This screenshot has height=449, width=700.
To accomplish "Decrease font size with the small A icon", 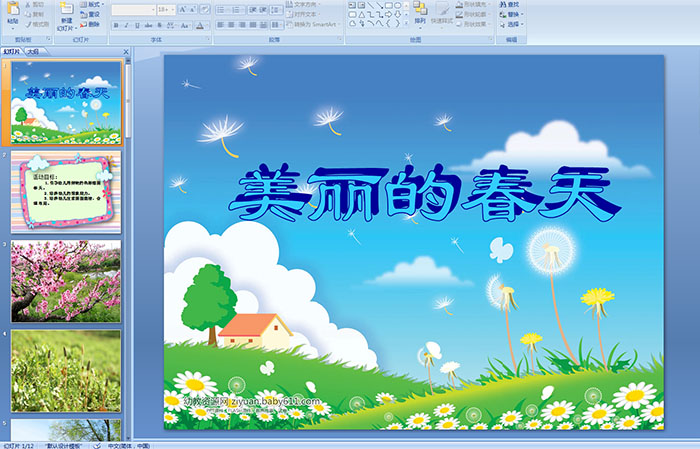I will click(193, 9).
